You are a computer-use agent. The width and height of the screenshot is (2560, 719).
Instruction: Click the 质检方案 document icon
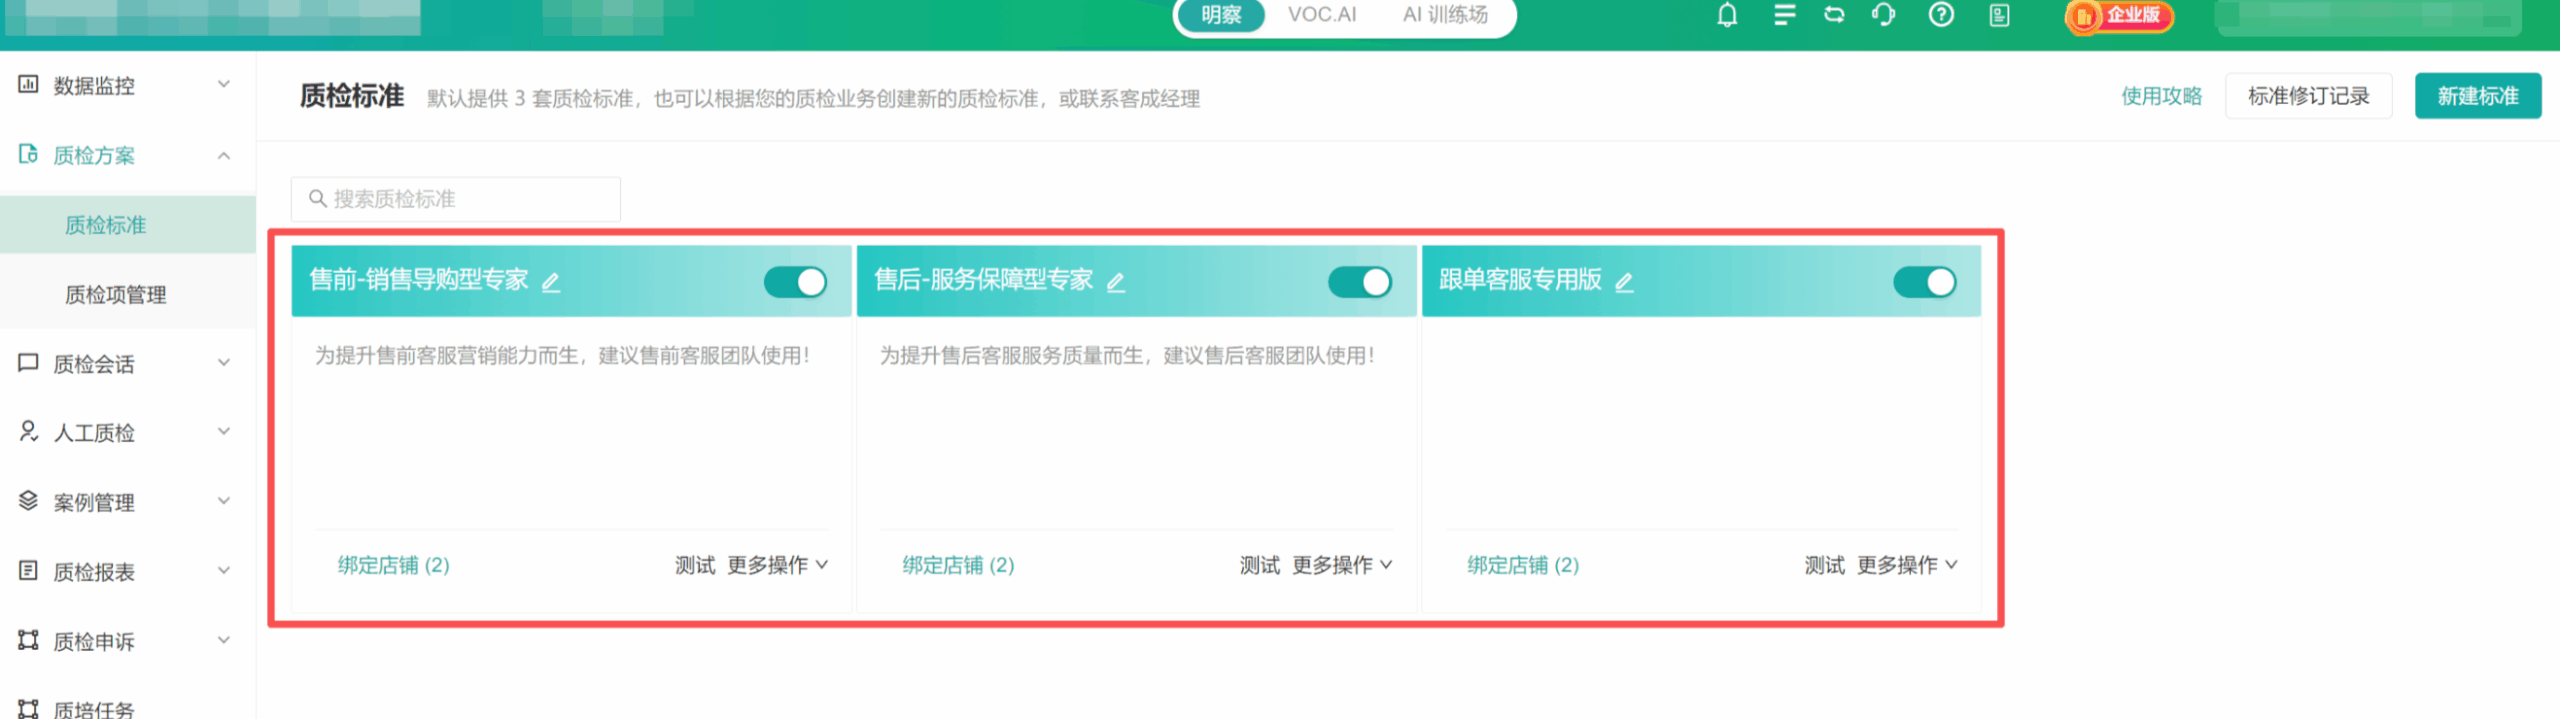tap(28, 154)
